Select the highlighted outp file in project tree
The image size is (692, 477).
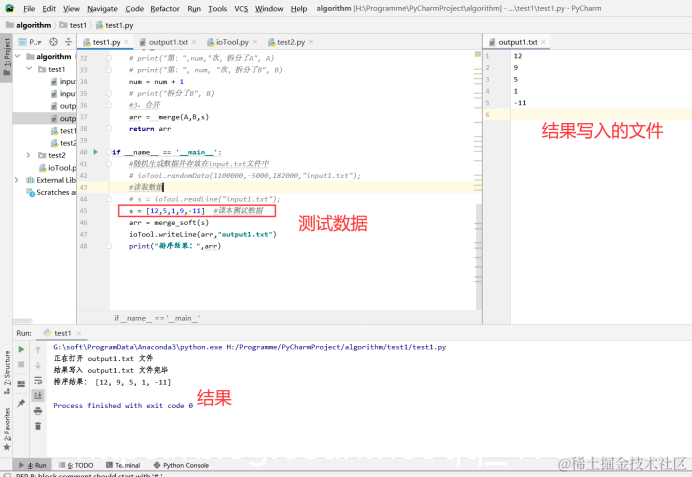tap(44, 118)
